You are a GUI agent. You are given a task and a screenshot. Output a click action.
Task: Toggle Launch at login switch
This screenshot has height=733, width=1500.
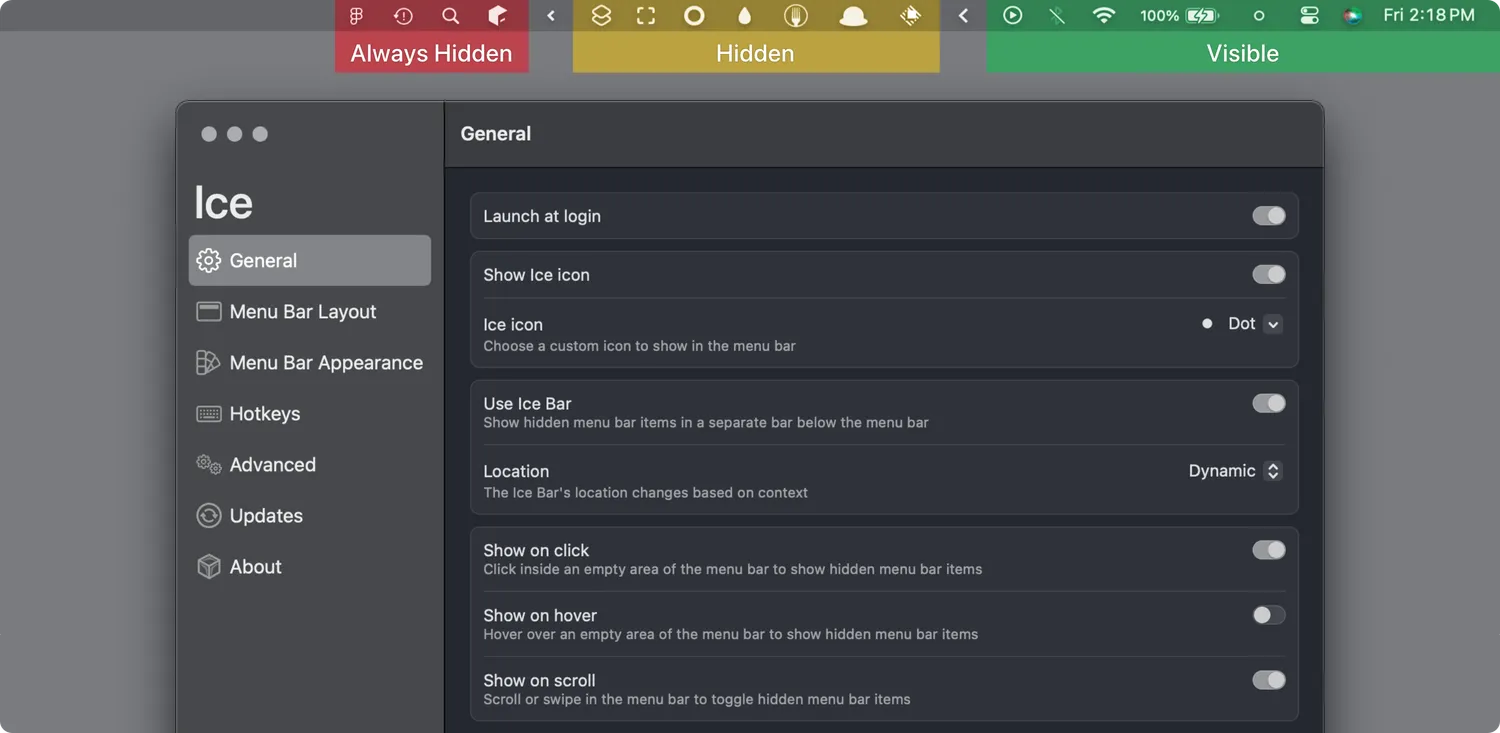click(x=1269, y=216)
